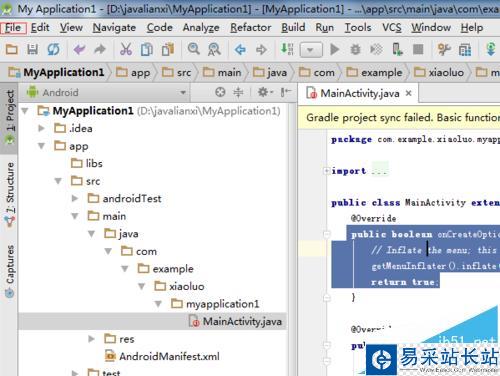Click the Undo arrow icon

click(79, 49)
